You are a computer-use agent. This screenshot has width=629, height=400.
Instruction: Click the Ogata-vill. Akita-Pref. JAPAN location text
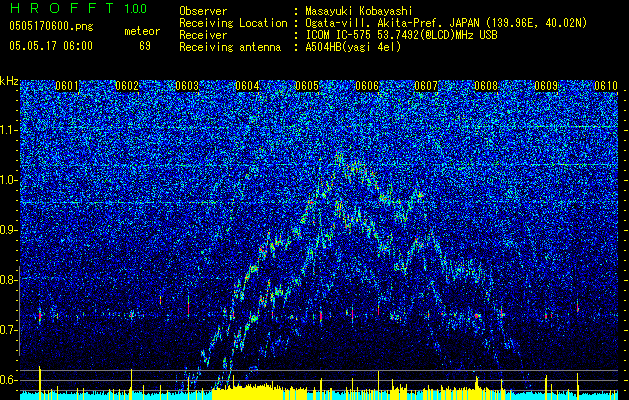tap(446, 23)
